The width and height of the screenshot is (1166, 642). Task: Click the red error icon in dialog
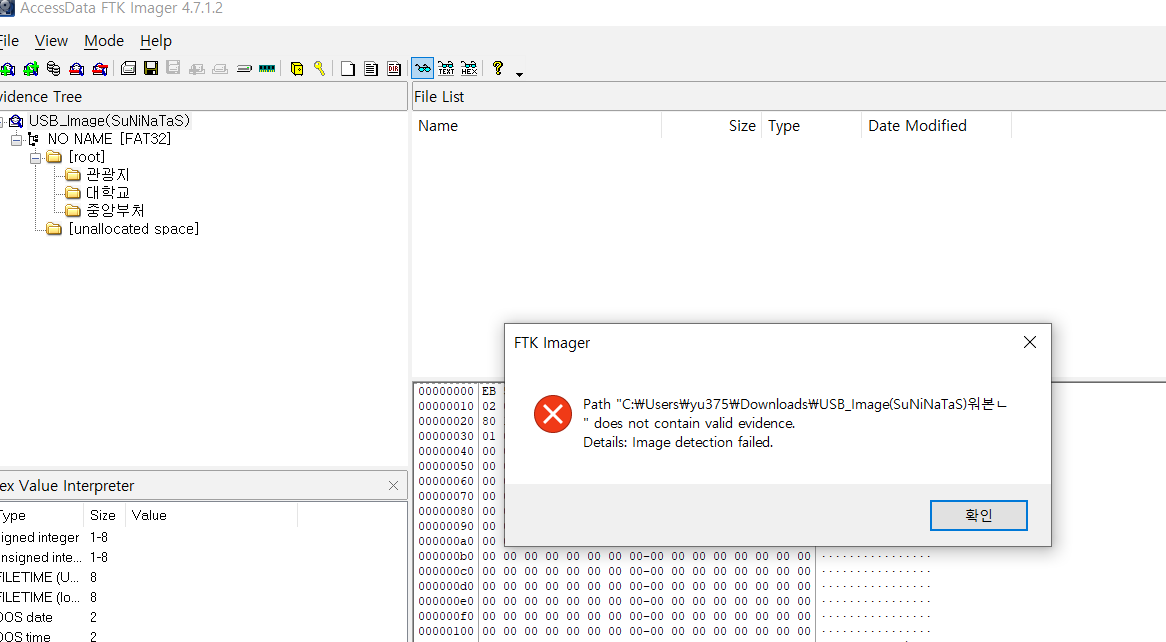coord(553,414)
